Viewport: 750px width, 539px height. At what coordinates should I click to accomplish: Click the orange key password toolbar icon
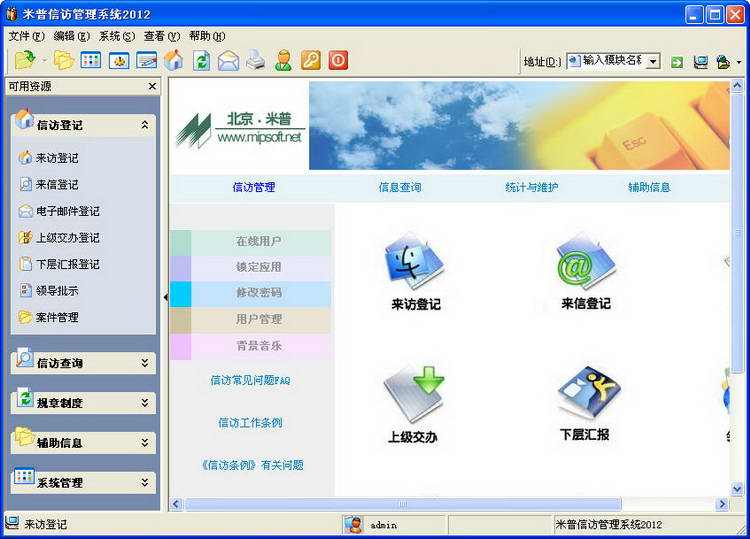coord(310,61)
